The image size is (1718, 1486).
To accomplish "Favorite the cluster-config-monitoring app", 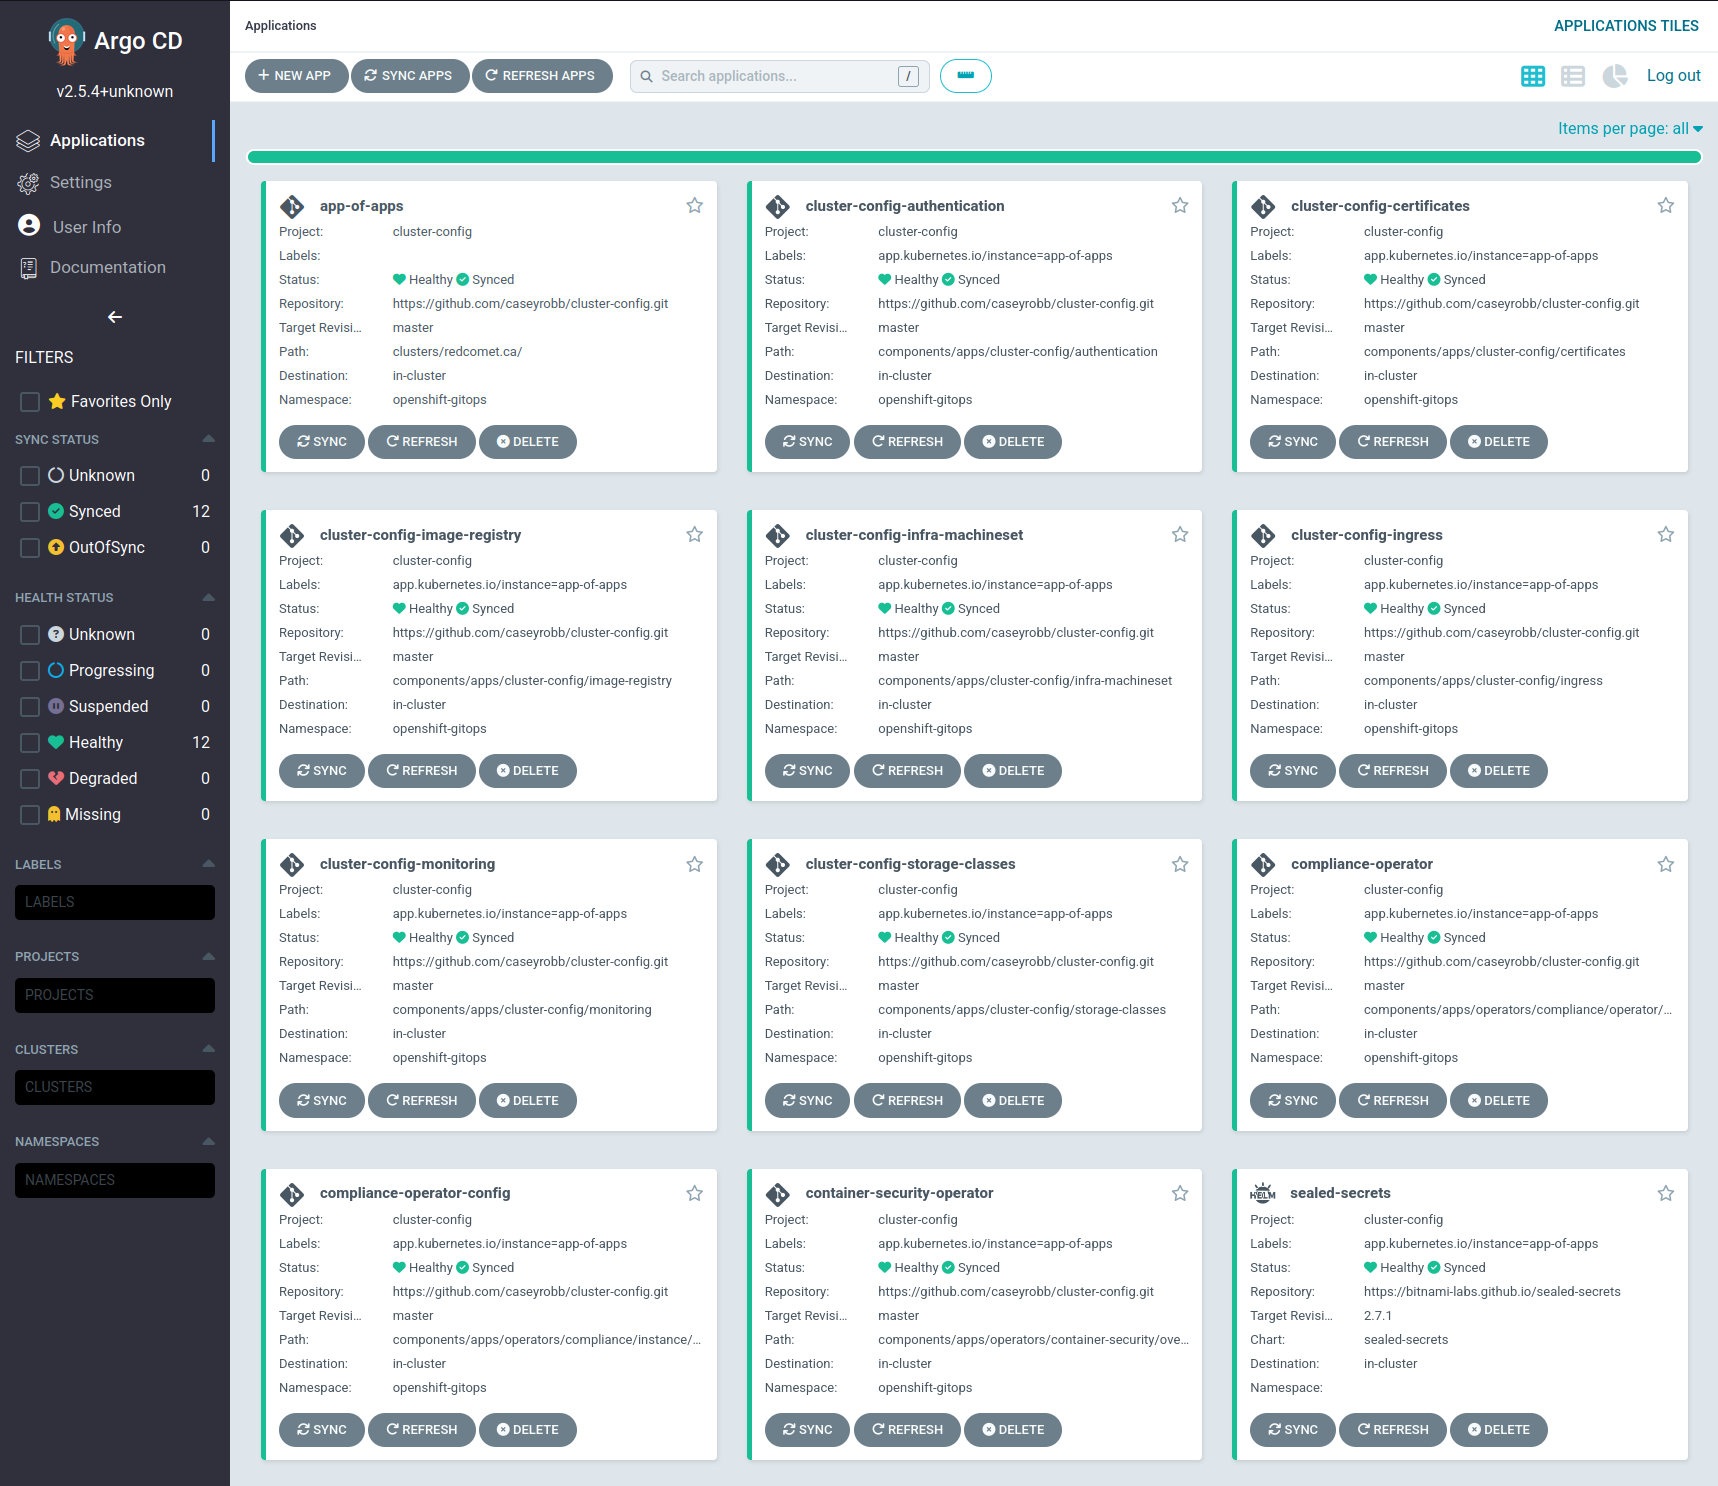I will point(694,864).
